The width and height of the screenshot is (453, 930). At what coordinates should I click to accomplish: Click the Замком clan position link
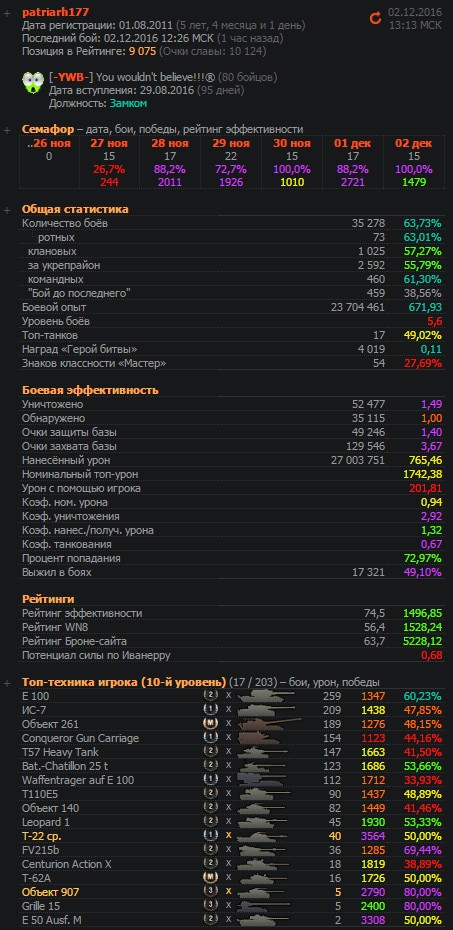[x=128, y=103]
